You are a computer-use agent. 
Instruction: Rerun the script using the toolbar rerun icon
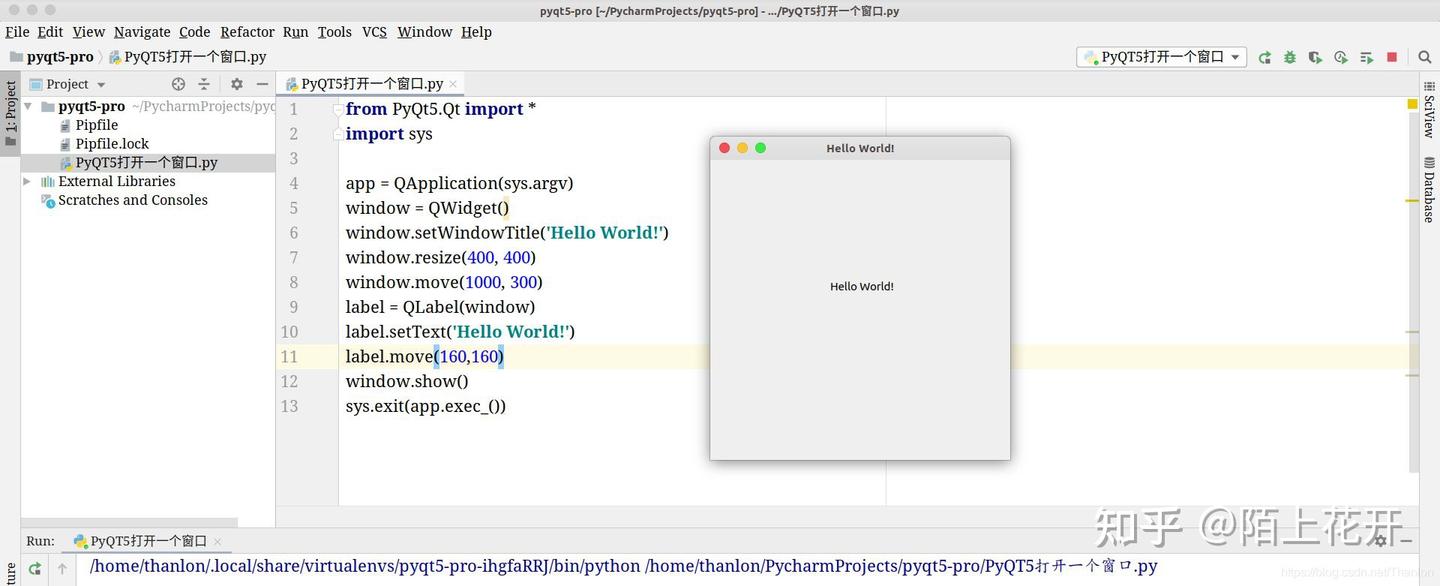pos(1262,57)
